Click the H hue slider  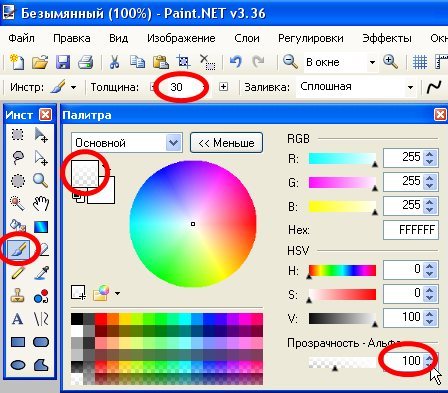(x=342, y=271)
